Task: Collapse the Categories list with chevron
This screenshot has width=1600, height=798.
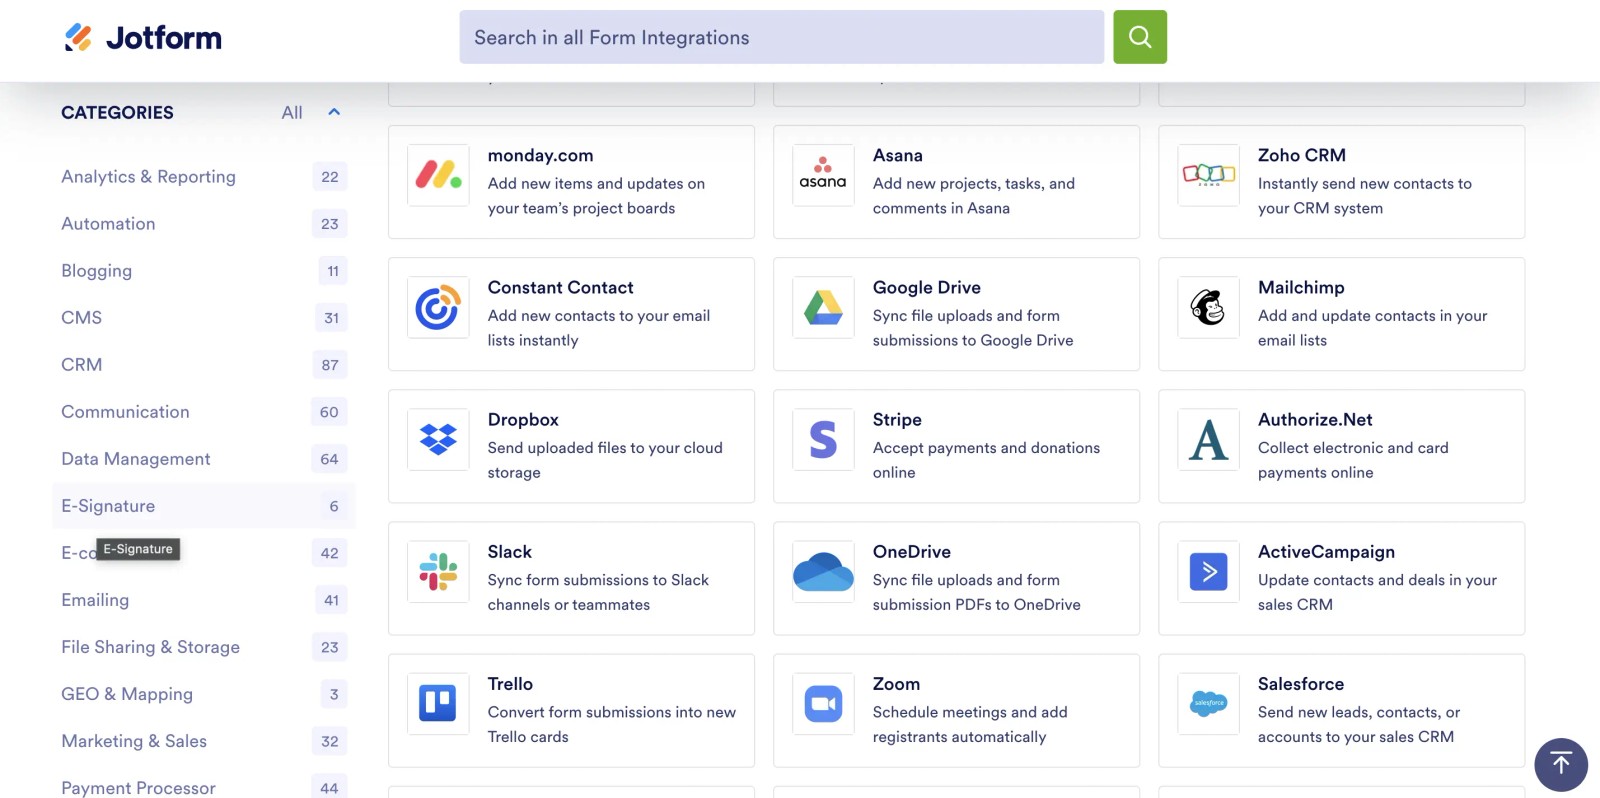Action: point(334,112)
